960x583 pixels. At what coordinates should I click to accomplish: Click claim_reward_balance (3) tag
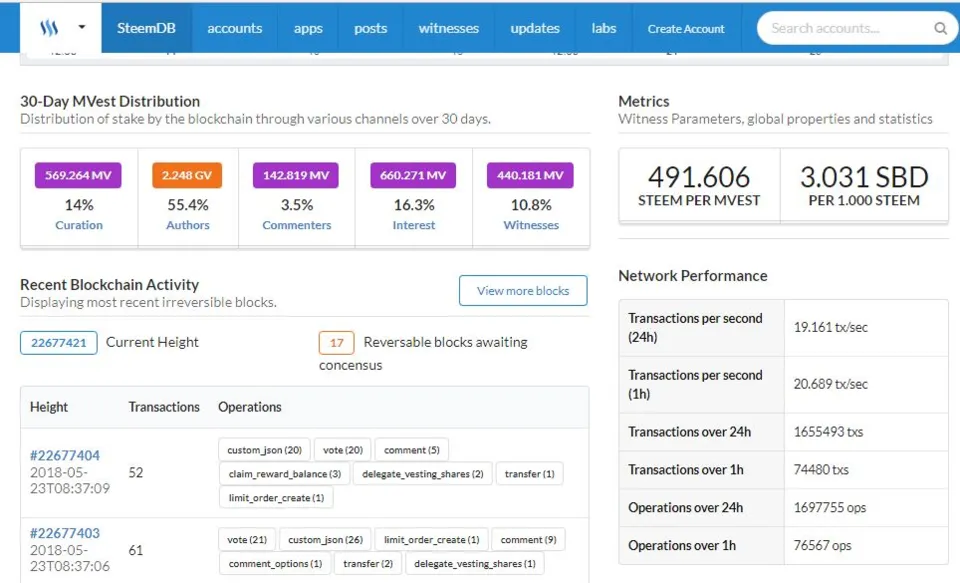285,473
